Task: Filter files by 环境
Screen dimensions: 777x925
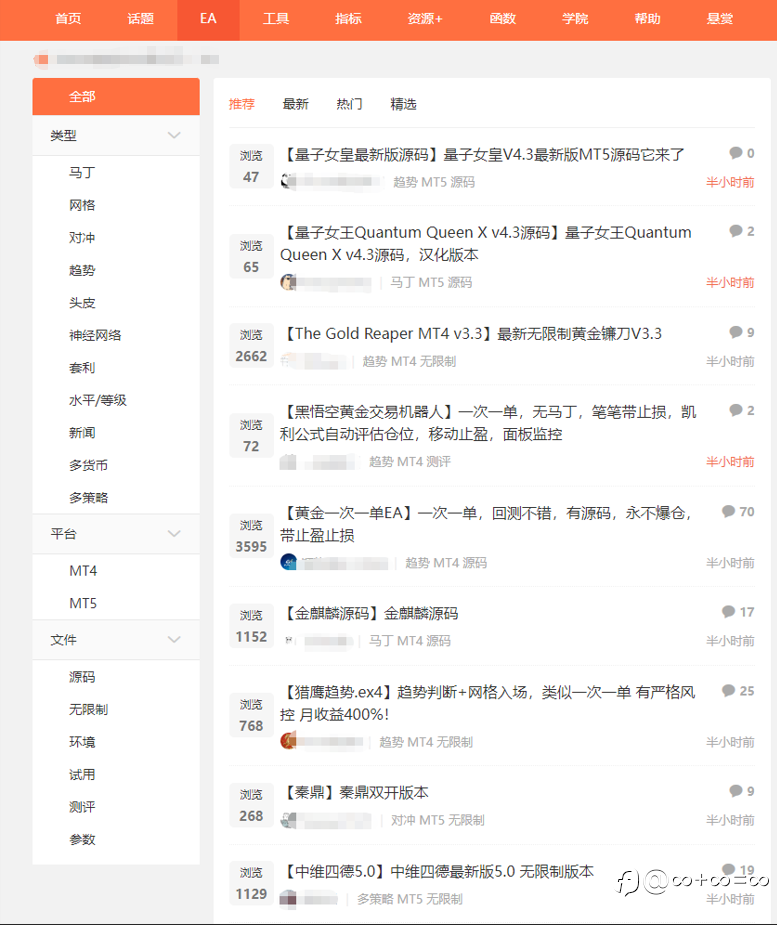Action: click(x=82, y=742)
